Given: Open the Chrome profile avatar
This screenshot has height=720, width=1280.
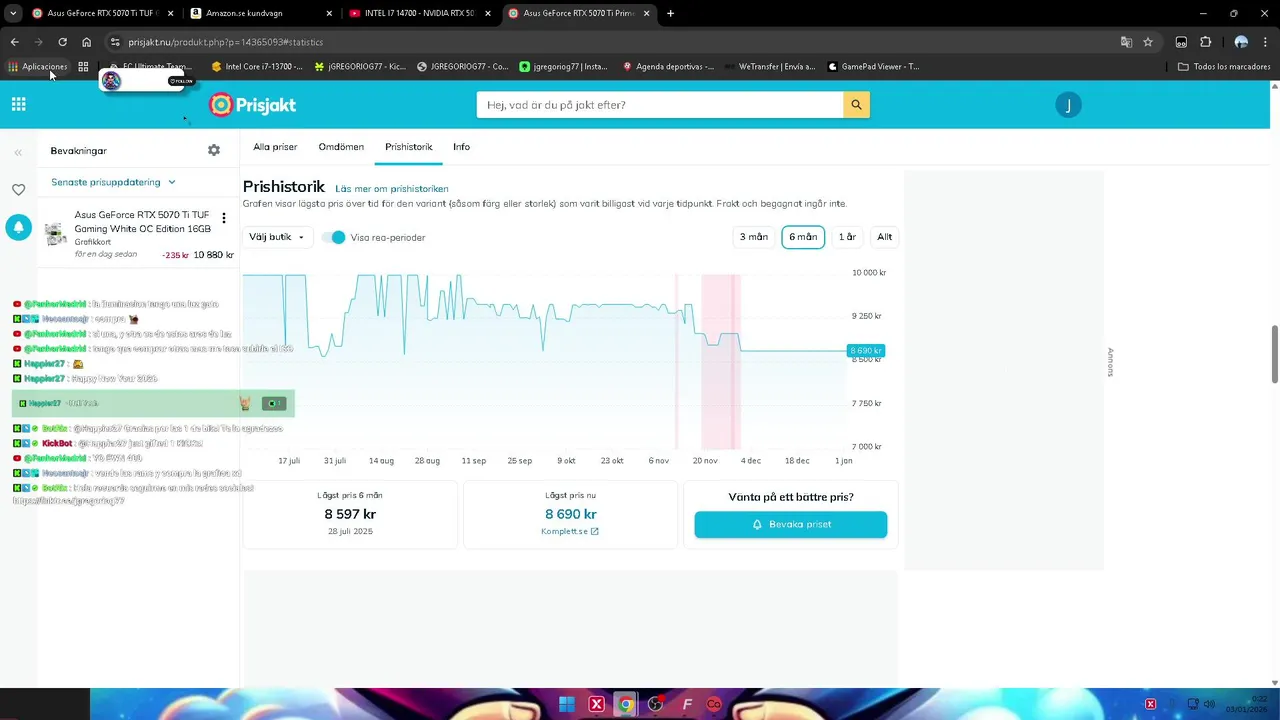Looking at the screenshot, I should [1241, 42].
